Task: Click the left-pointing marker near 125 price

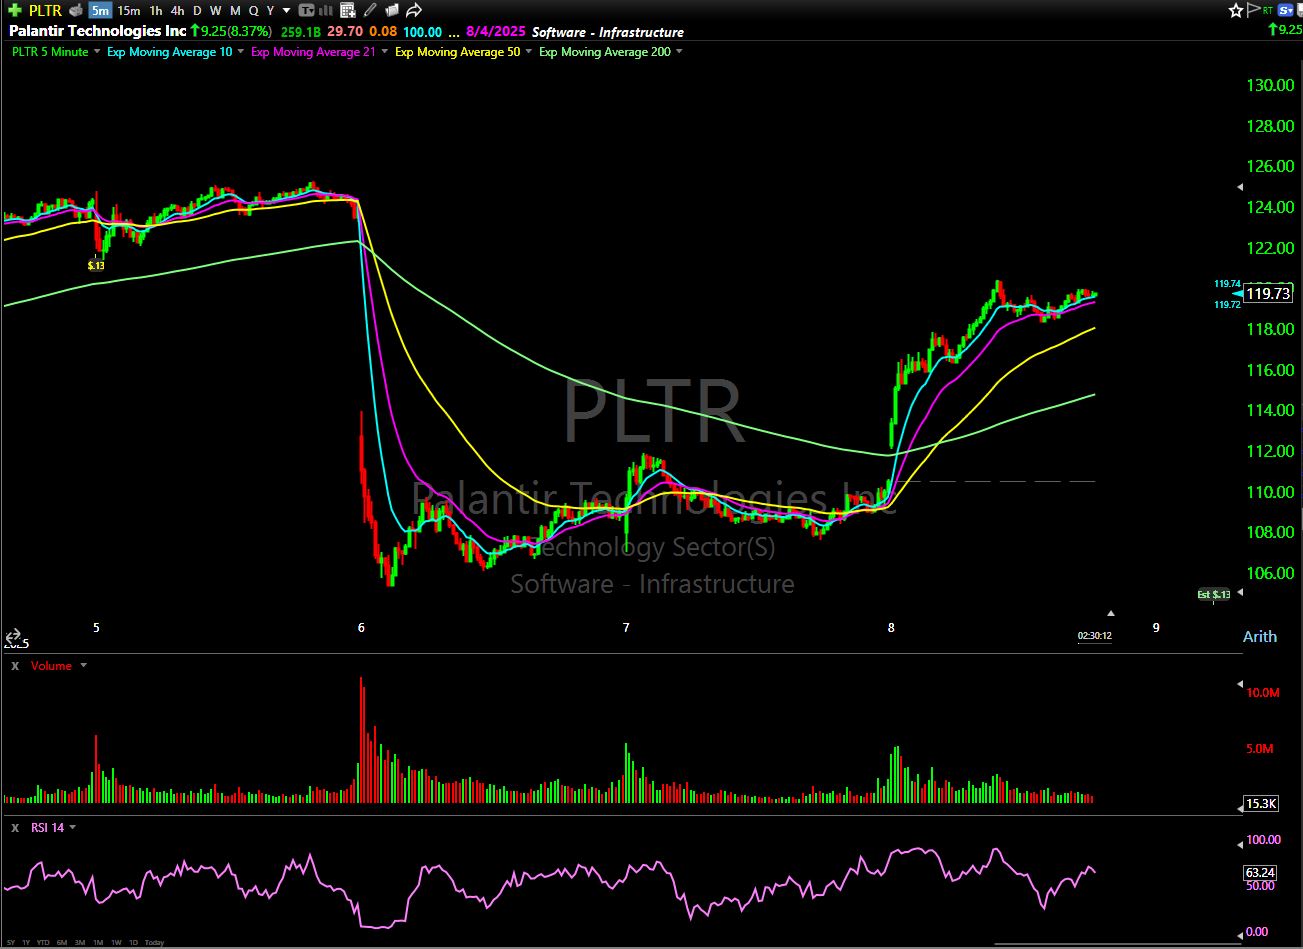Action: pyautogui.click(x=1240, y=187)
